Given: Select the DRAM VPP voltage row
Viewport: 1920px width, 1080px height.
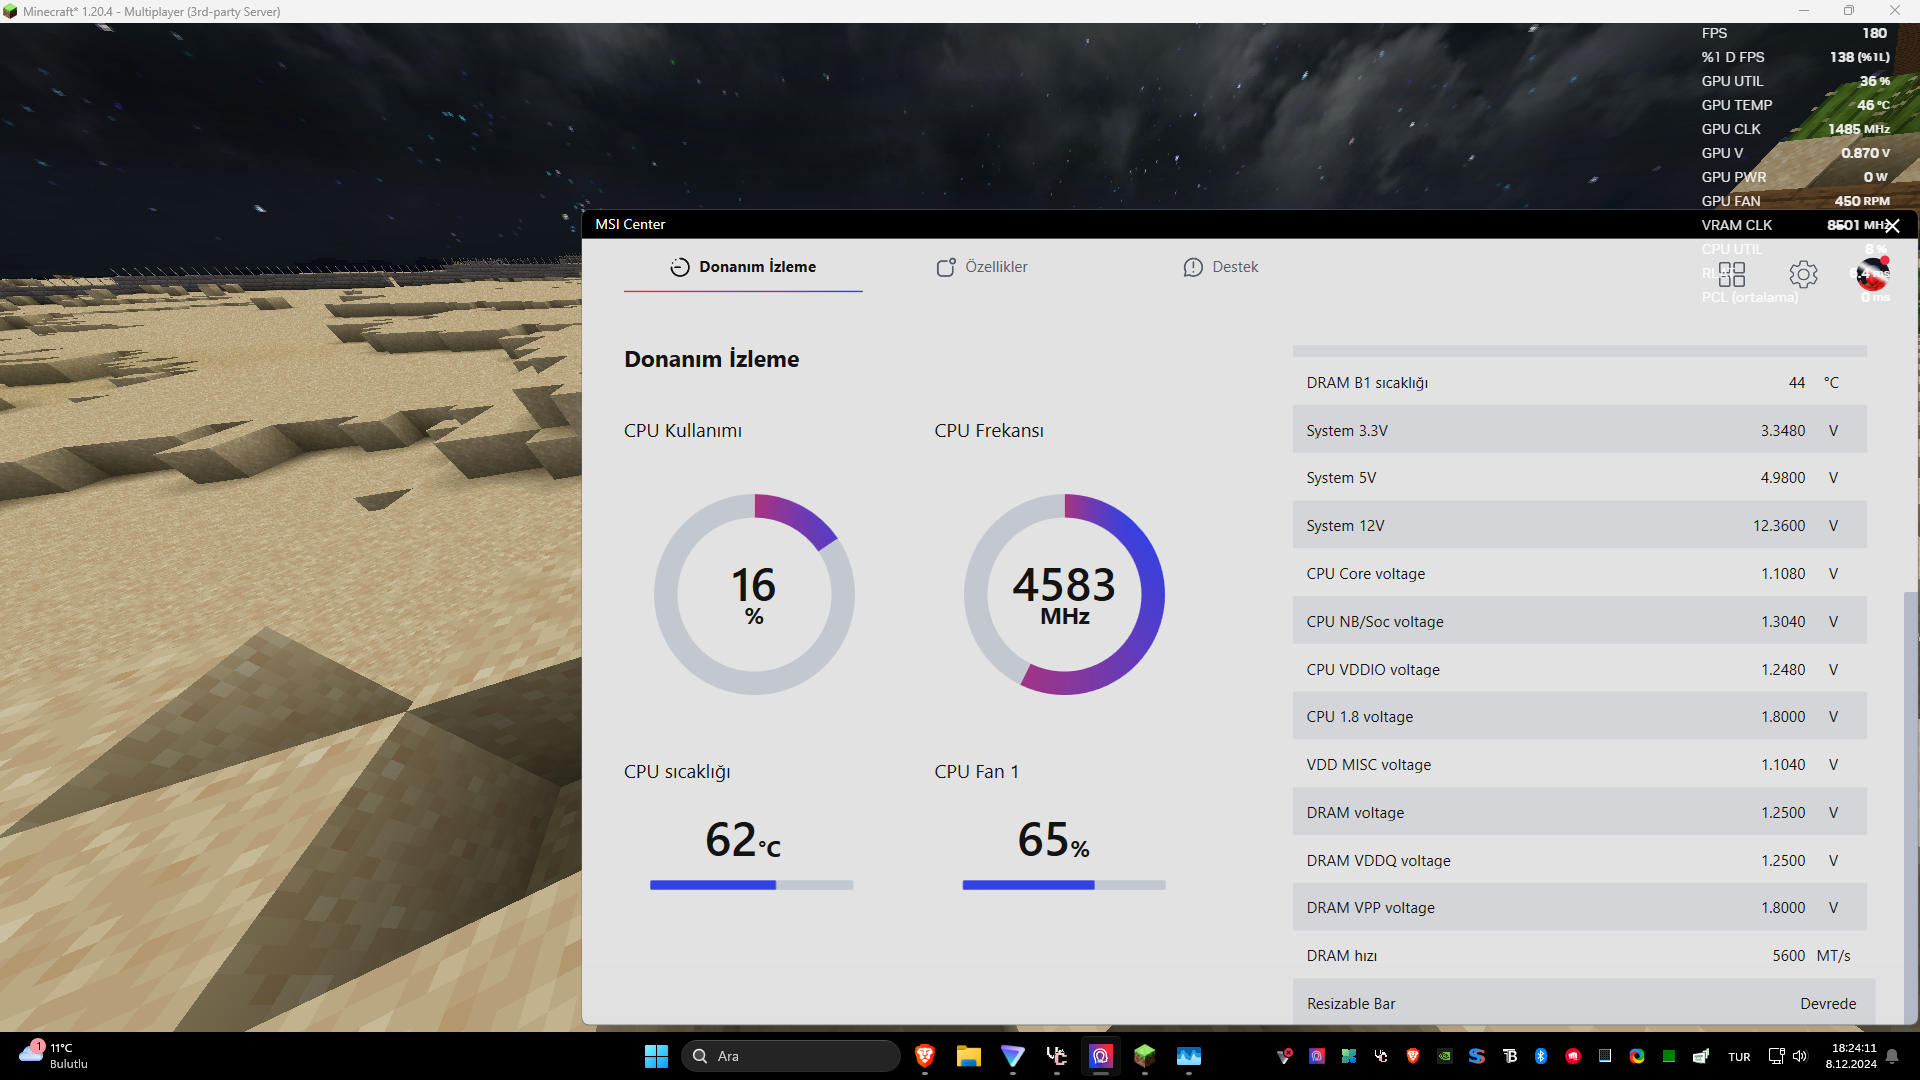Looking at the screenshot, I should [x=1579, y=907].
